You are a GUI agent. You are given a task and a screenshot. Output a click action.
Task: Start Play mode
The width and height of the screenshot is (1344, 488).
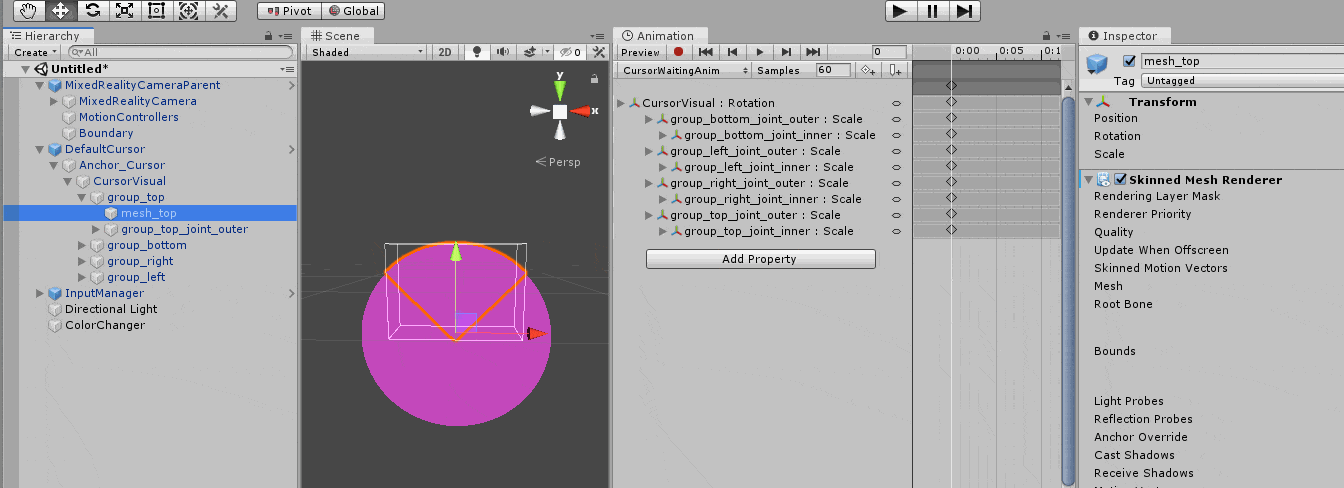pyautogui.click(x=900, y=11)
